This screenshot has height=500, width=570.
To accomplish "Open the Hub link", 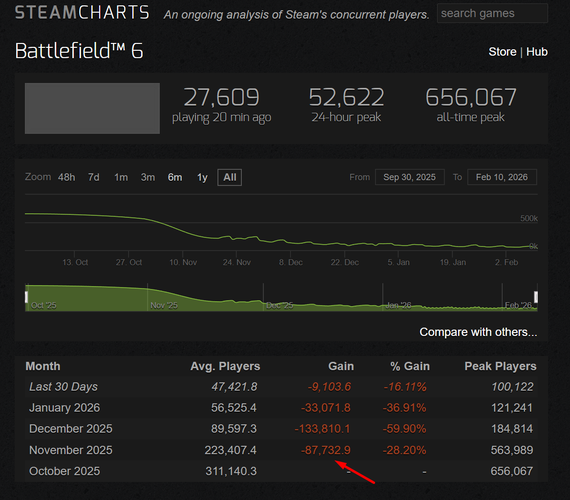I will point(537,52).
